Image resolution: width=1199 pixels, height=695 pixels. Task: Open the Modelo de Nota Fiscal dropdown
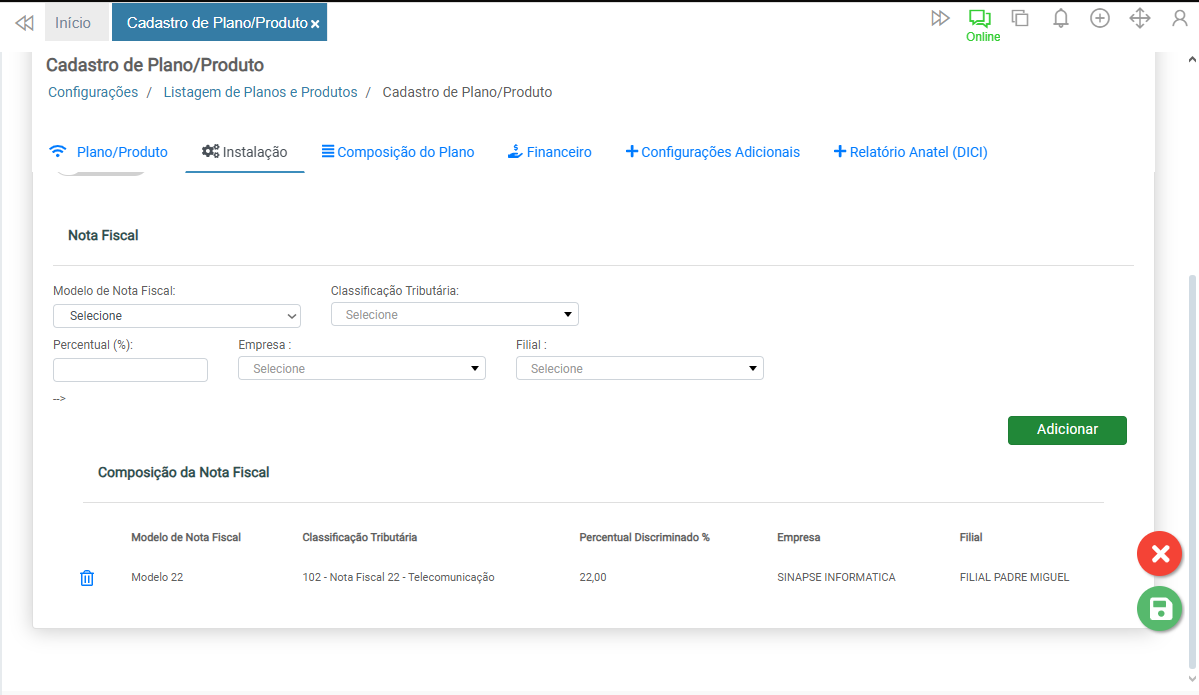[177, 316]
